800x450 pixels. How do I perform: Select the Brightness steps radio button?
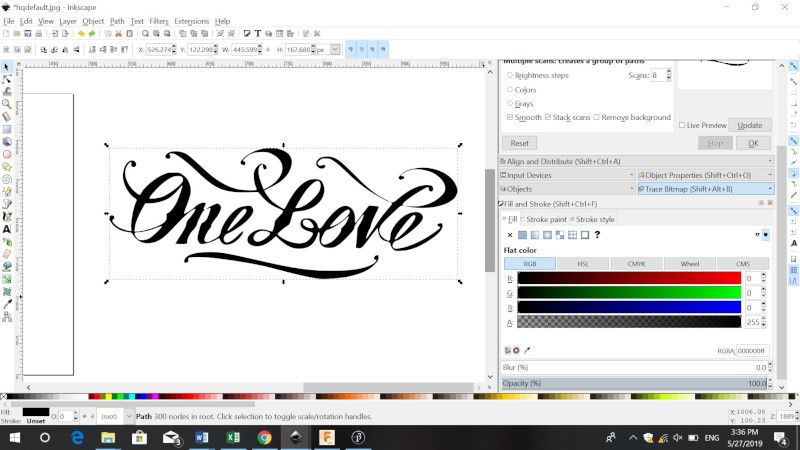click(x=511, y=75)
